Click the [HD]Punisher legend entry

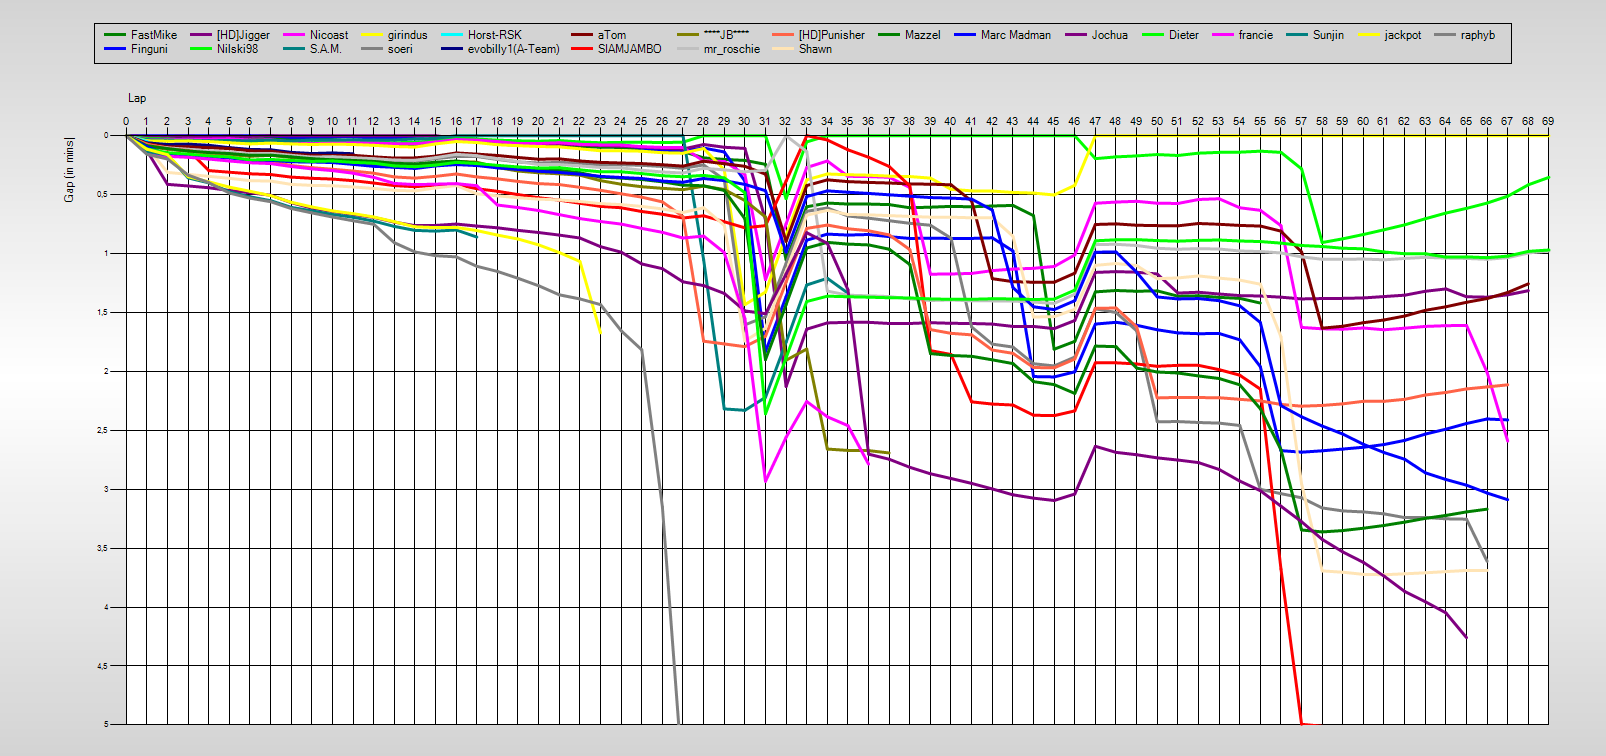pyautogui.click(x=831, y=35)
